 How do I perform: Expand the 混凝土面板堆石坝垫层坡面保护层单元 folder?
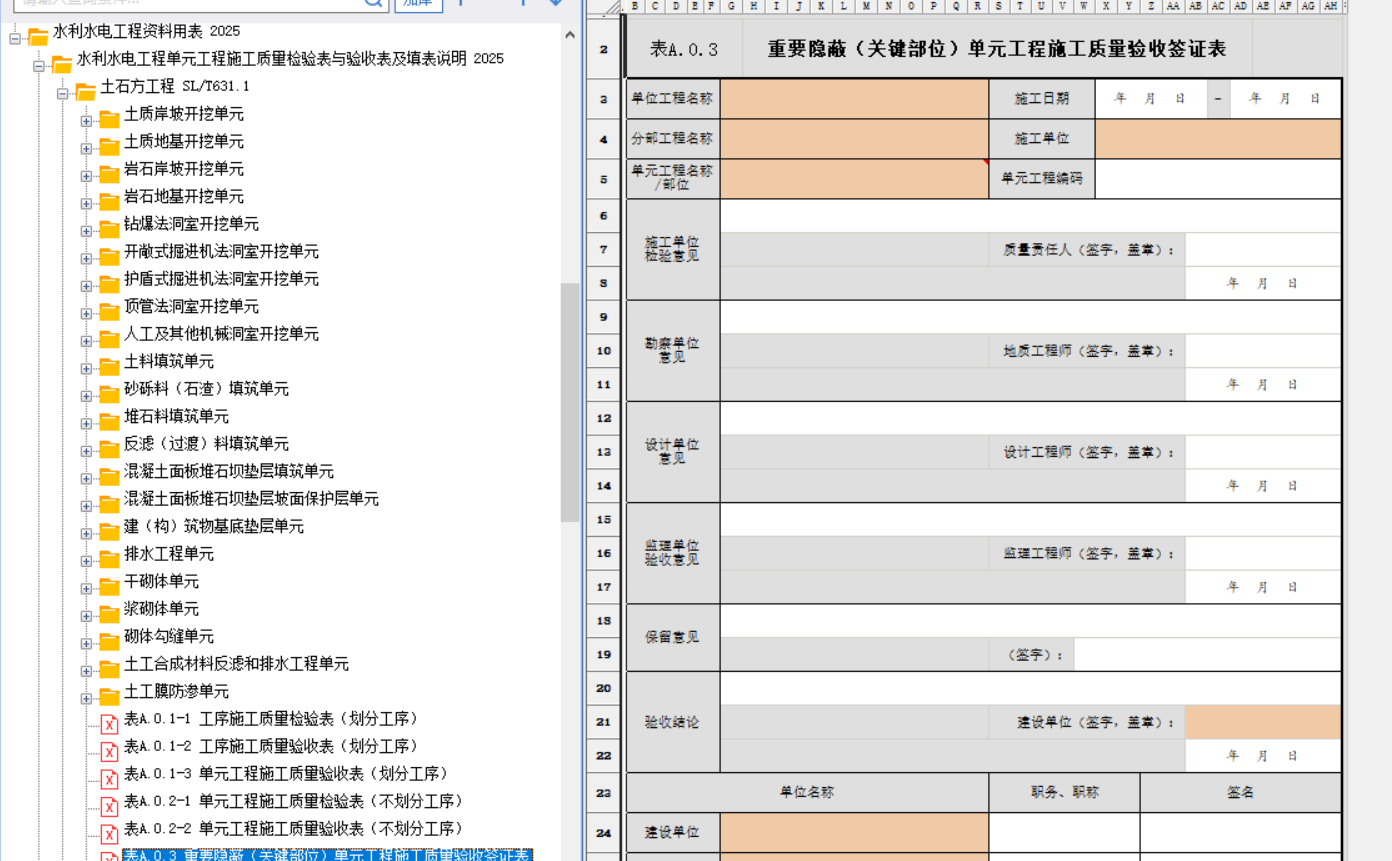(86, 506)
